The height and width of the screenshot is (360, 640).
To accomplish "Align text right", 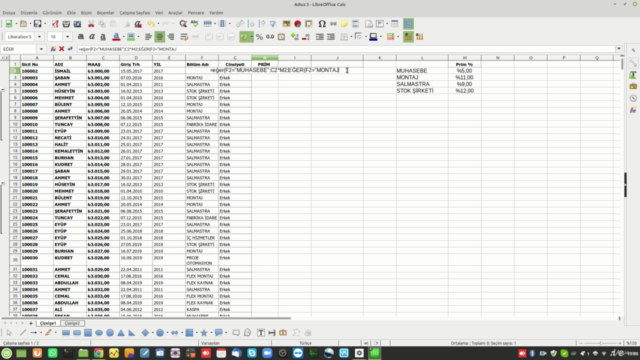I will click(171, 37).
